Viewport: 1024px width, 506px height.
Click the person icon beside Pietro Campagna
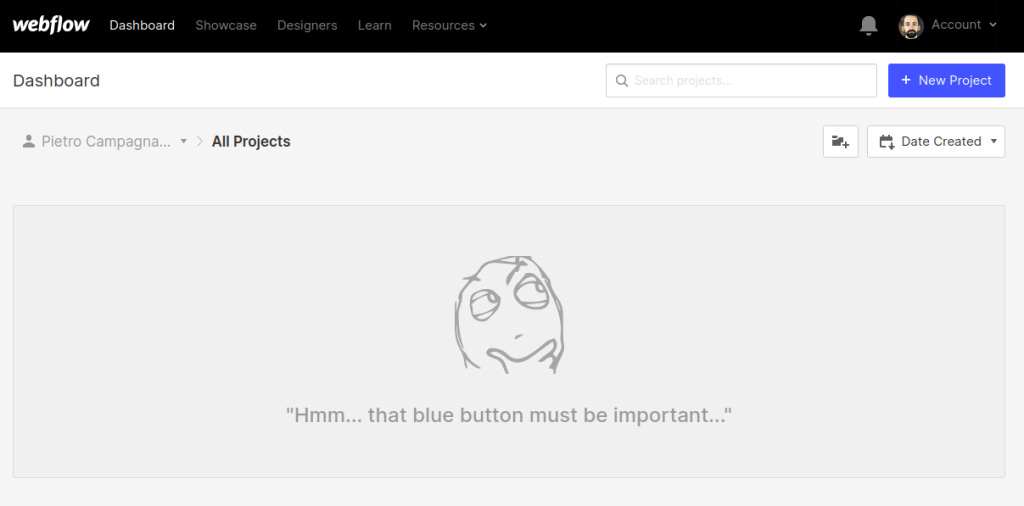28,141
